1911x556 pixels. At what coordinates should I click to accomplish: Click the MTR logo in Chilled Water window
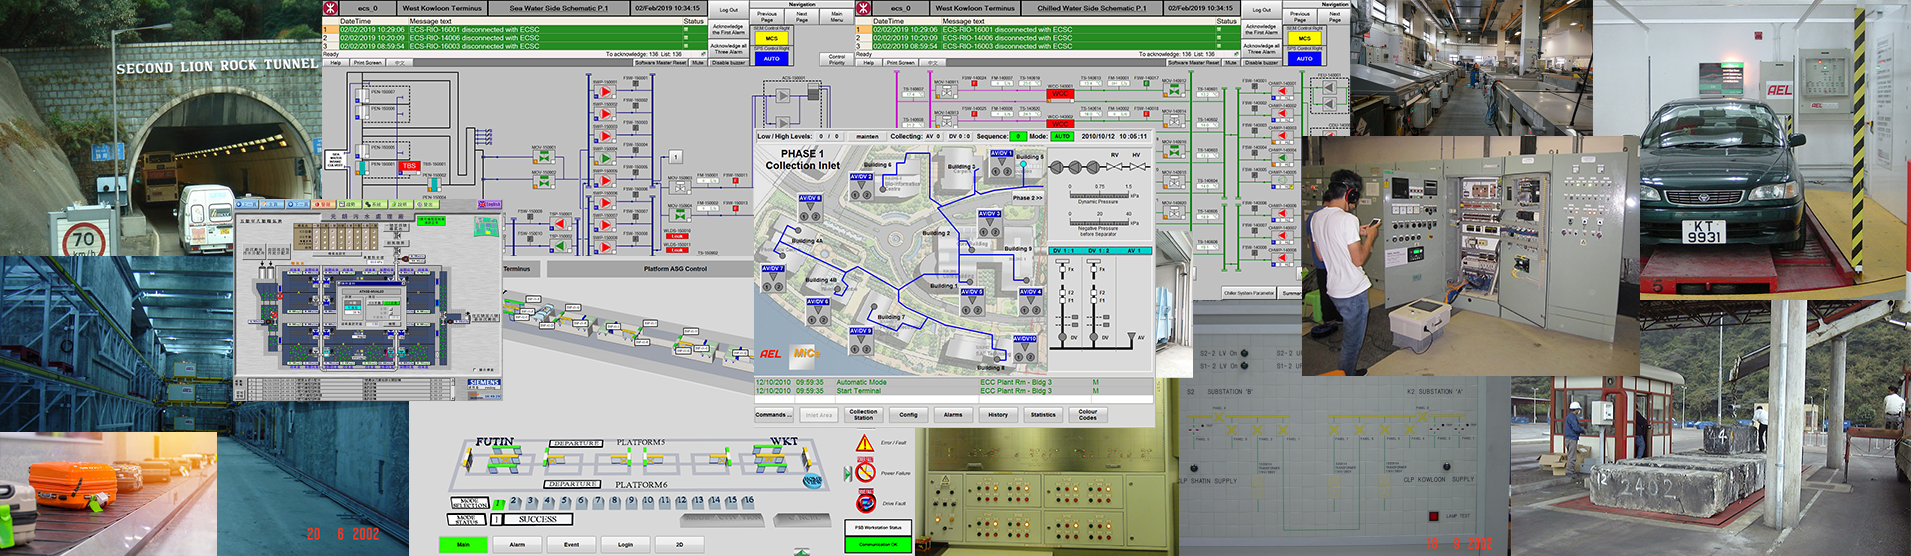click(x=864, y=7)
